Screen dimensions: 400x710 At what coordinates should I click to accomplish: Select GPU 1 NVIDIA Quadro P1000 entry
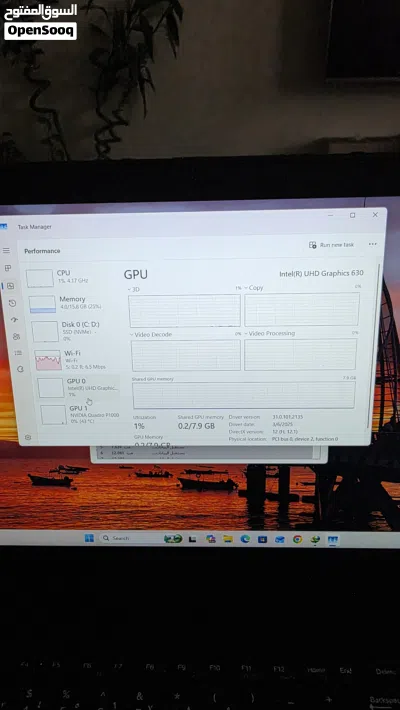[81, 414]
